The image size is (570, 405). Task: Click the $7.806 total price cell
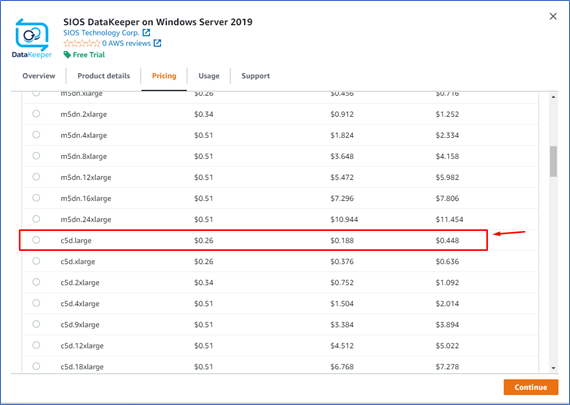click(447, 199)
